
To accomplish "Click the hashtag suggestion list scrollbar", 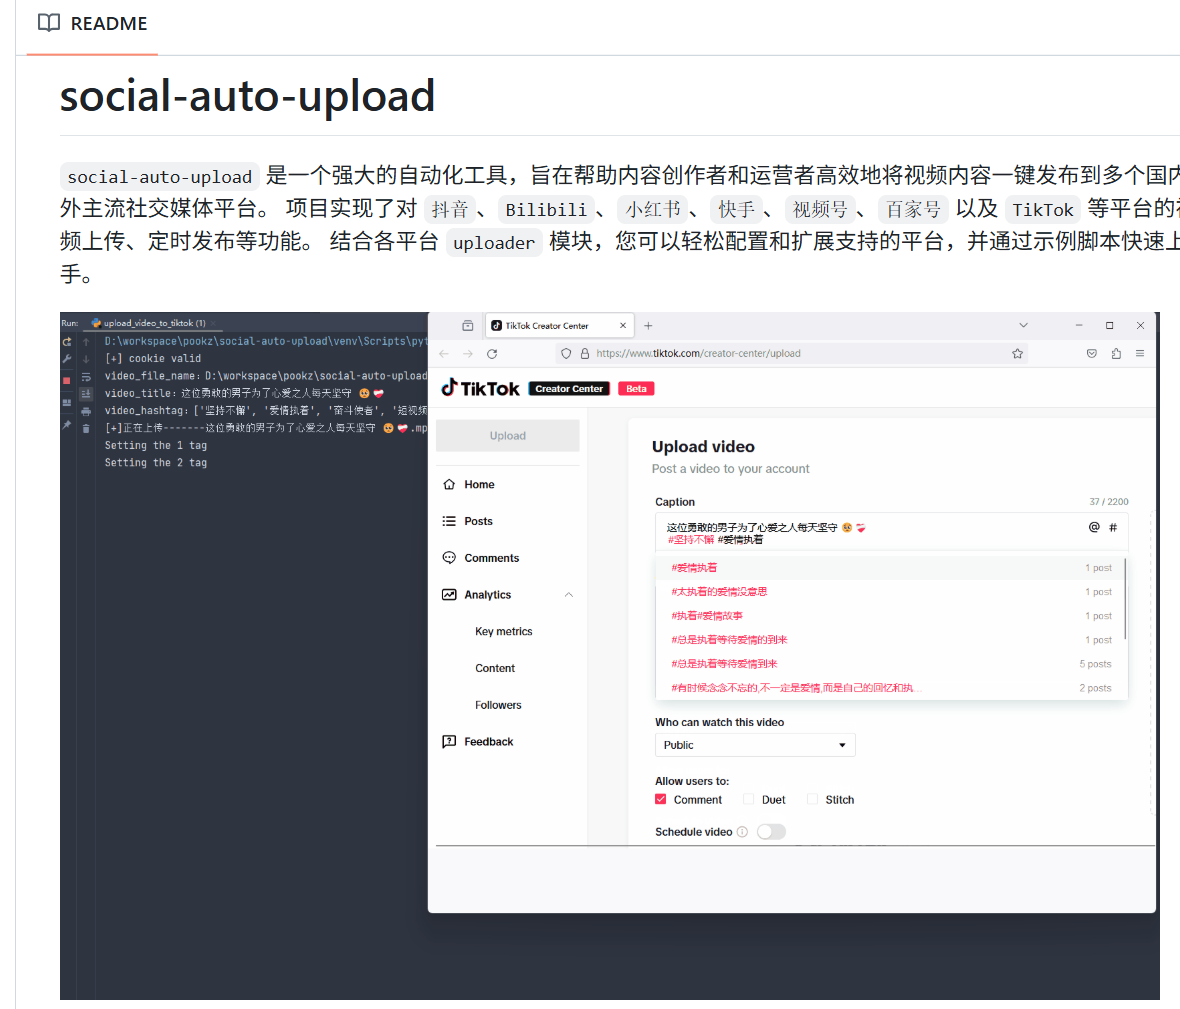I will coord(1125,599).
